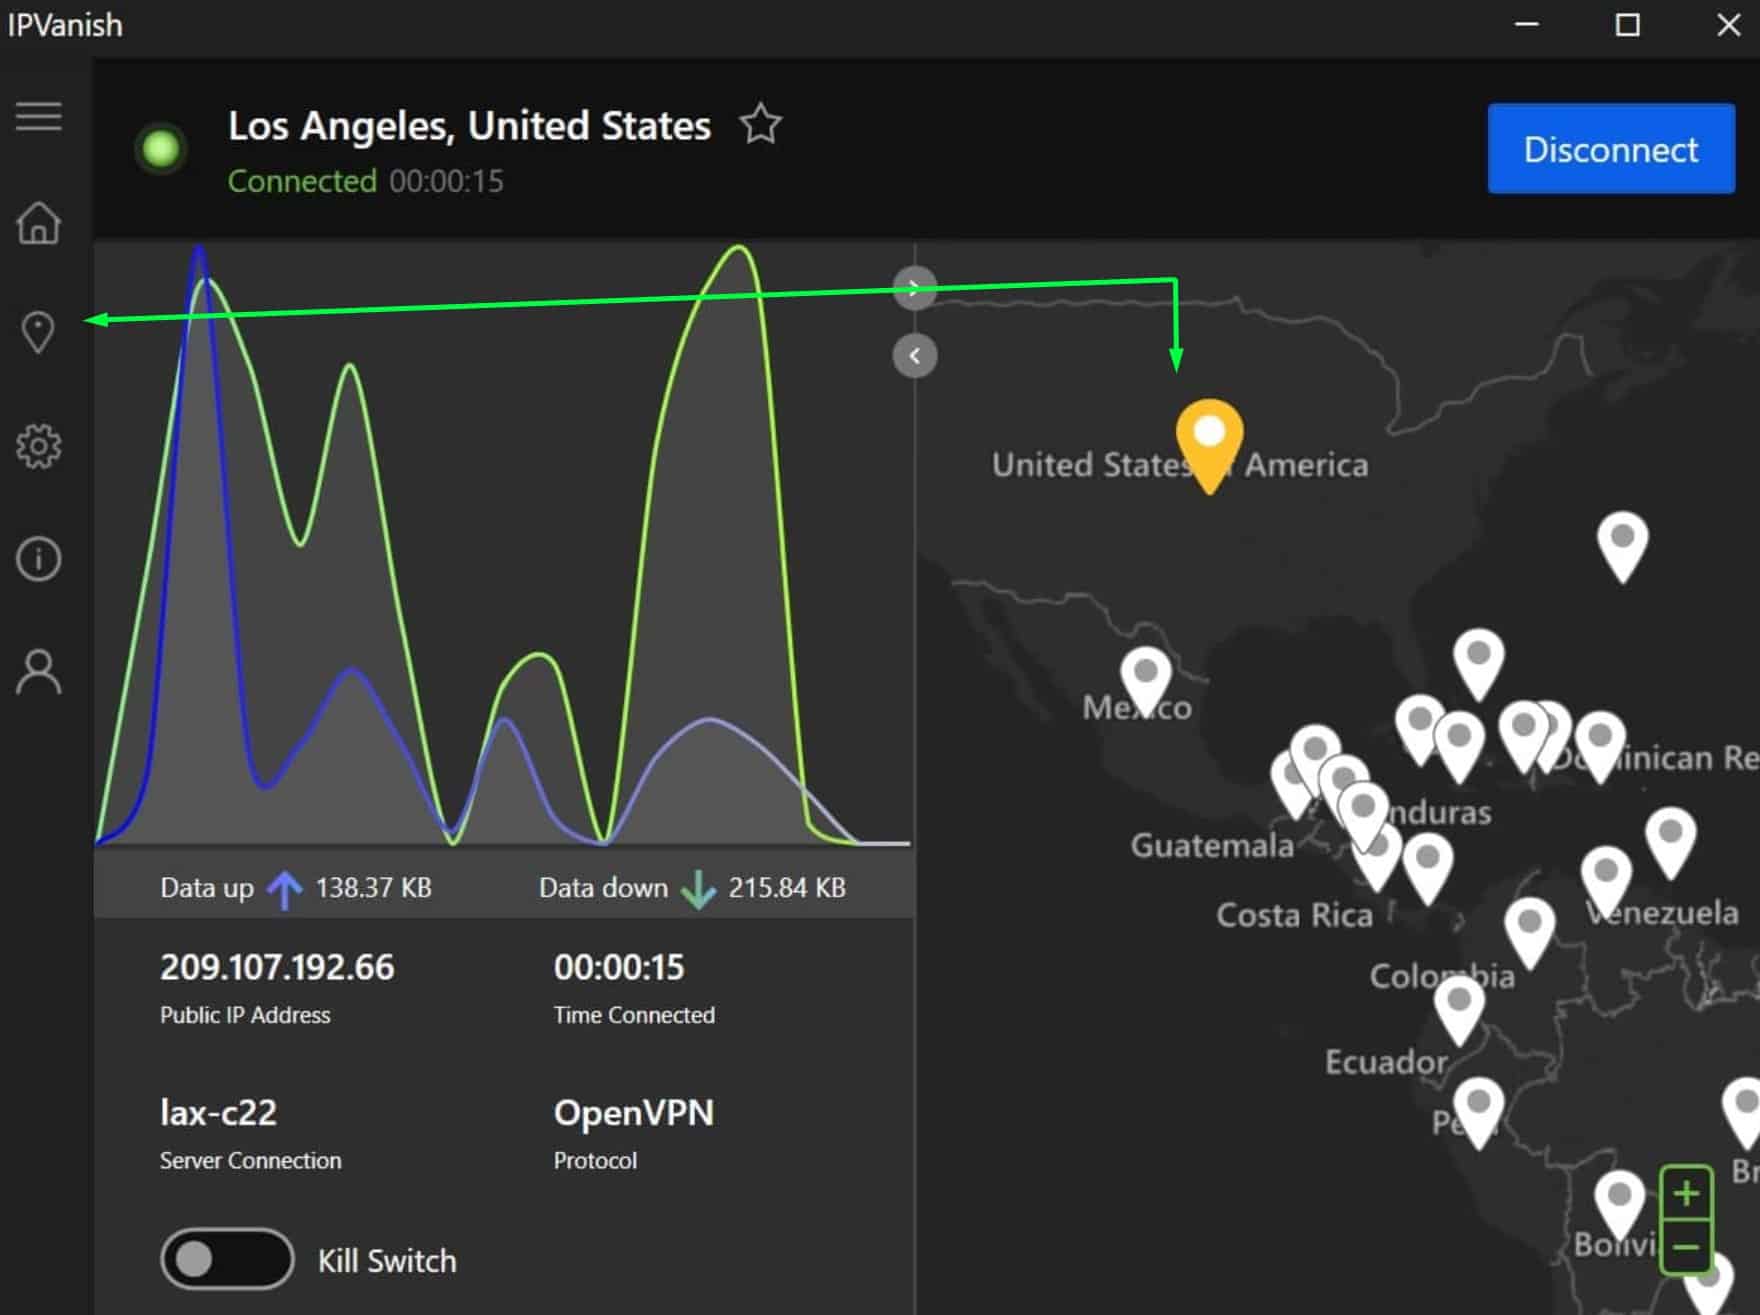
Task: Open the Account profile icon
Action: coord(38,671)
